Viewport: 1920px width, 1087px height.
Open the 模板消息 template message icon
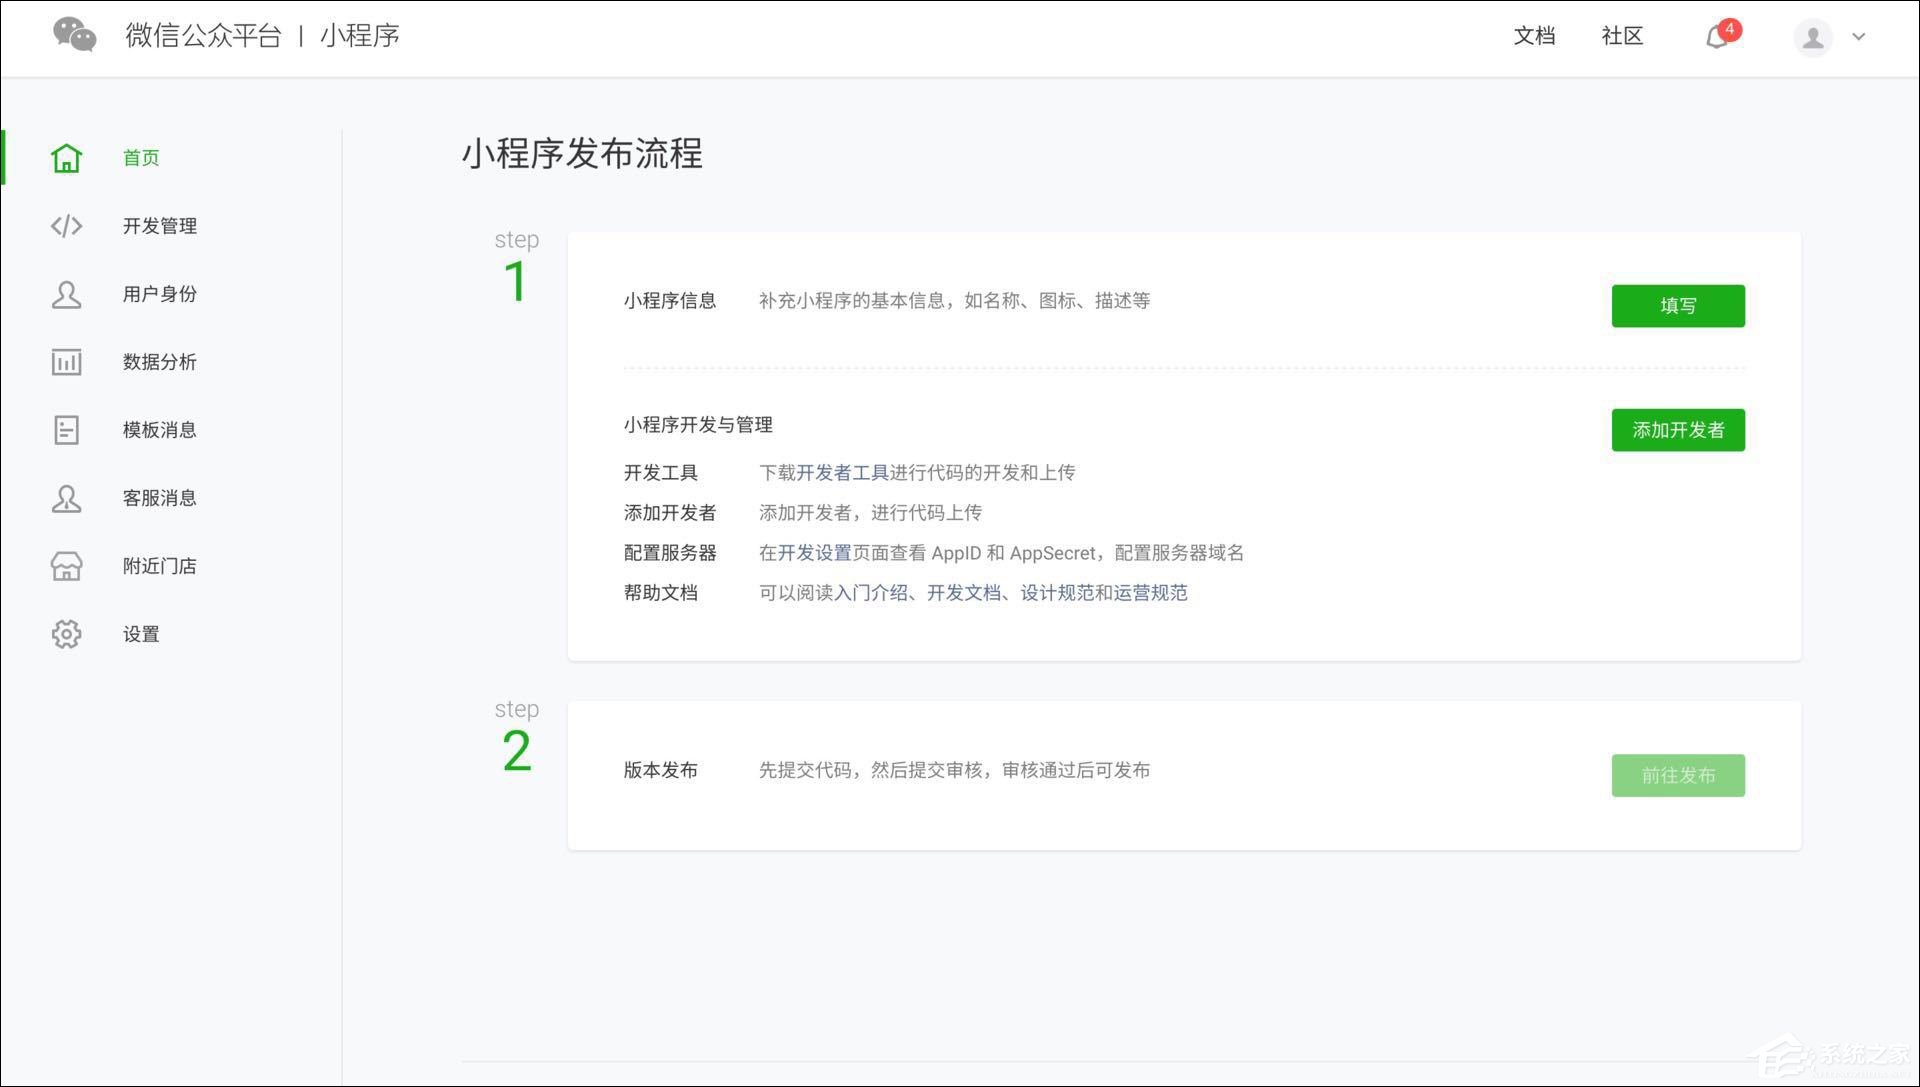(66, 430)
